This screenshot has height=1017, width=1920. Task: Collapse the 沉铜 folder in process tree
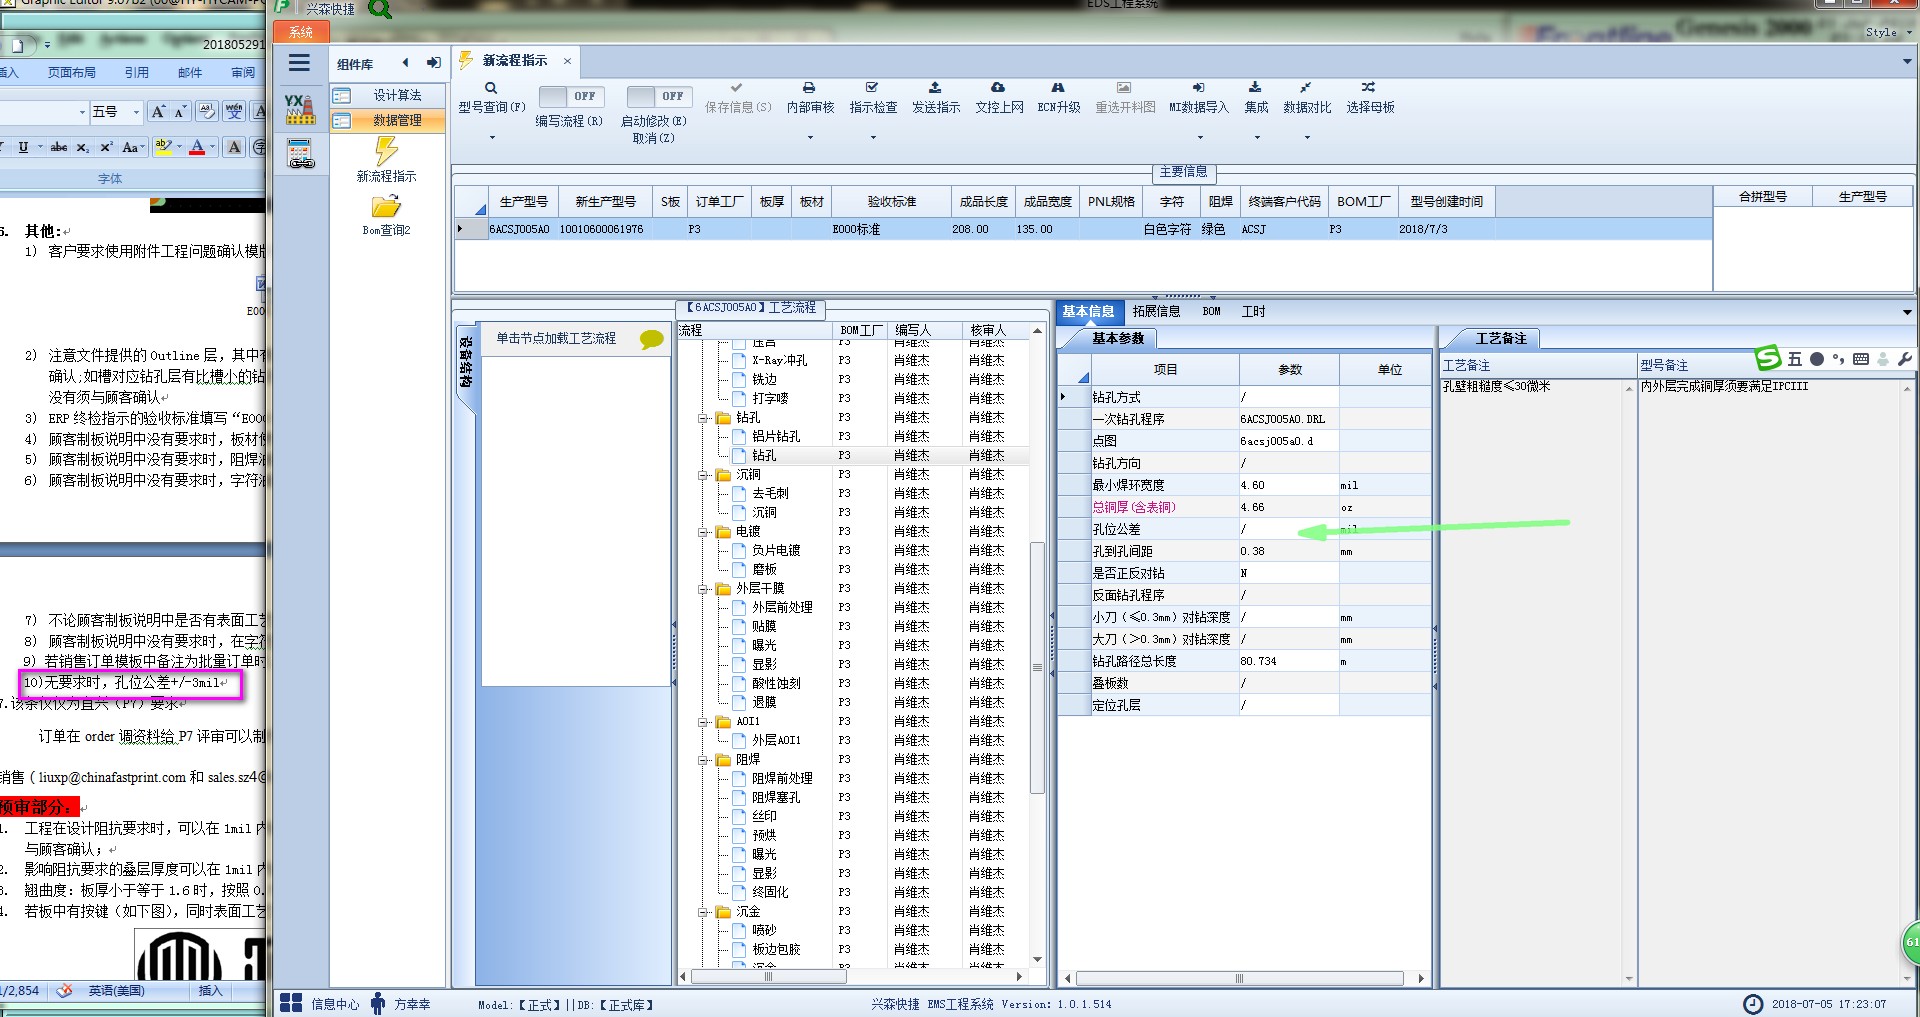(x=703, y=475)
